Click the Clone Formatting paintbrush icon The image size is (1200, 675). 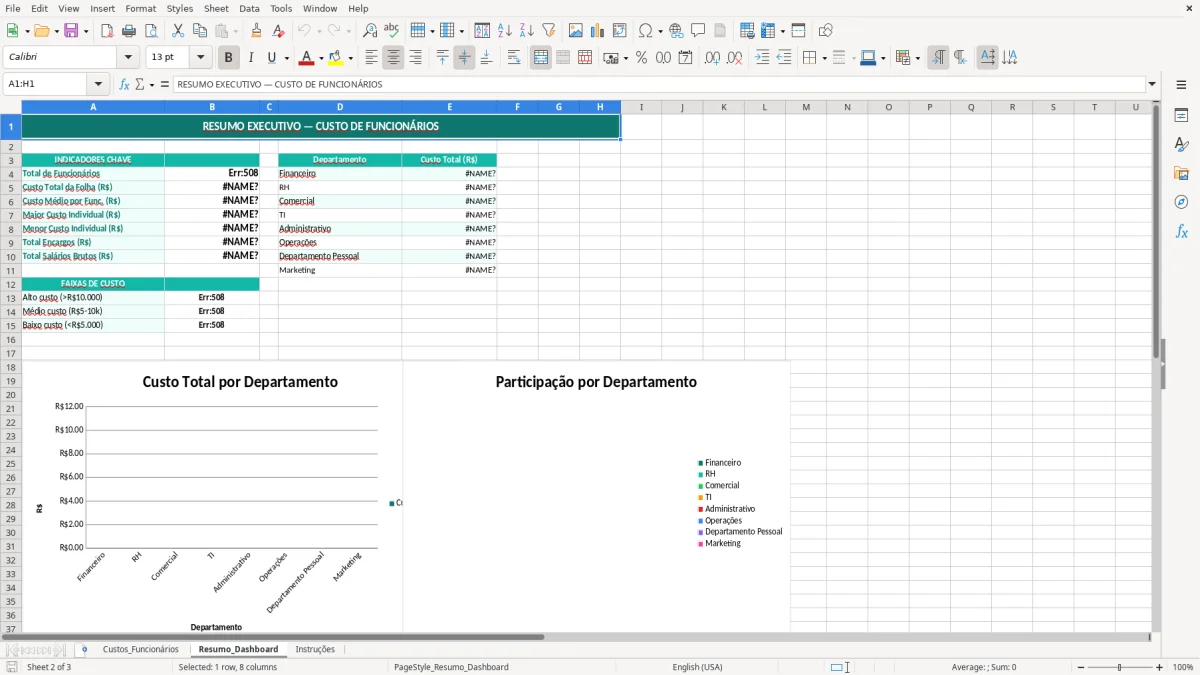click(256, 31)
